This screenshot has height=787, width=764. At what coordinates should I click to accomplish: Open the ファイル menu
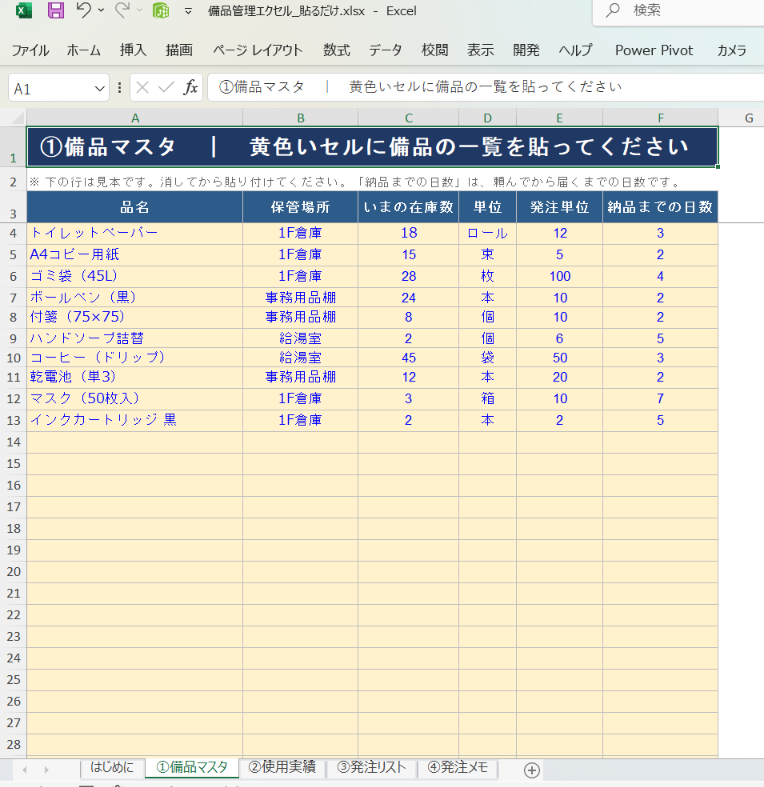(30, 50)
